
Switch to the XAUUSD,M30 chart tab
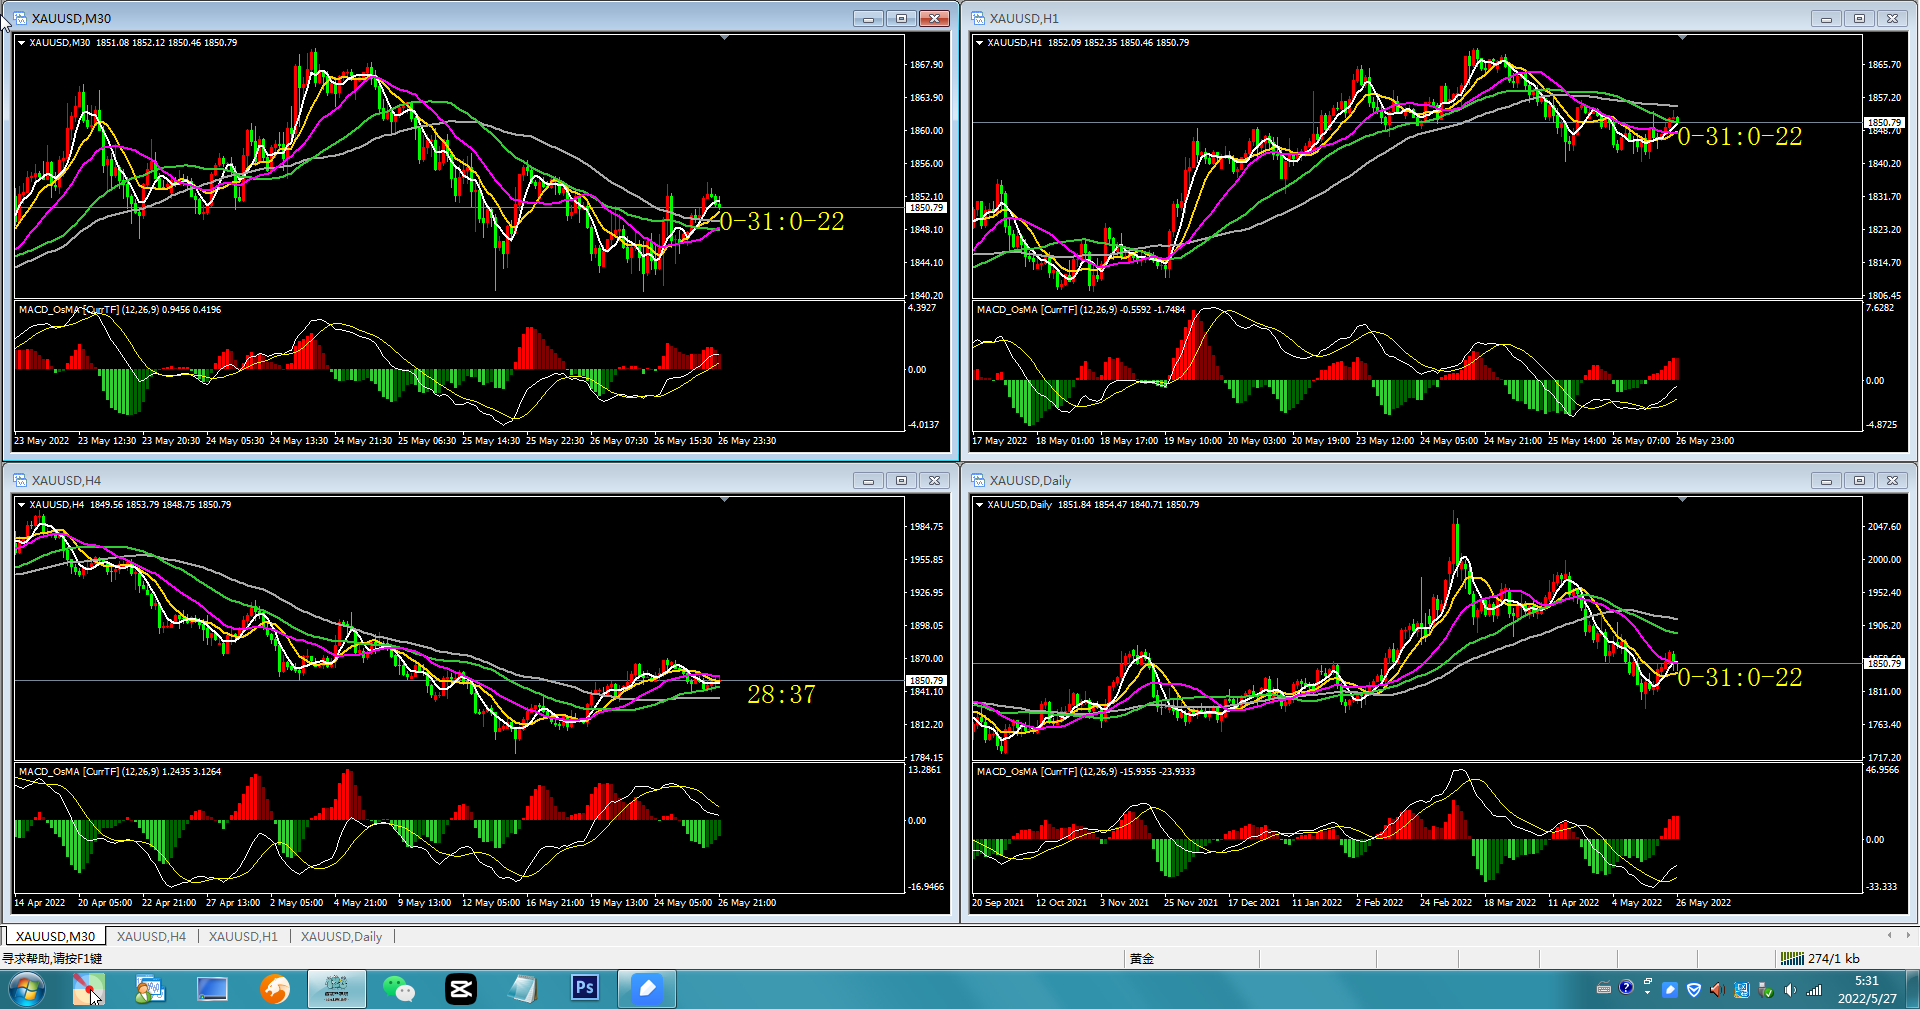coord(55,936)
